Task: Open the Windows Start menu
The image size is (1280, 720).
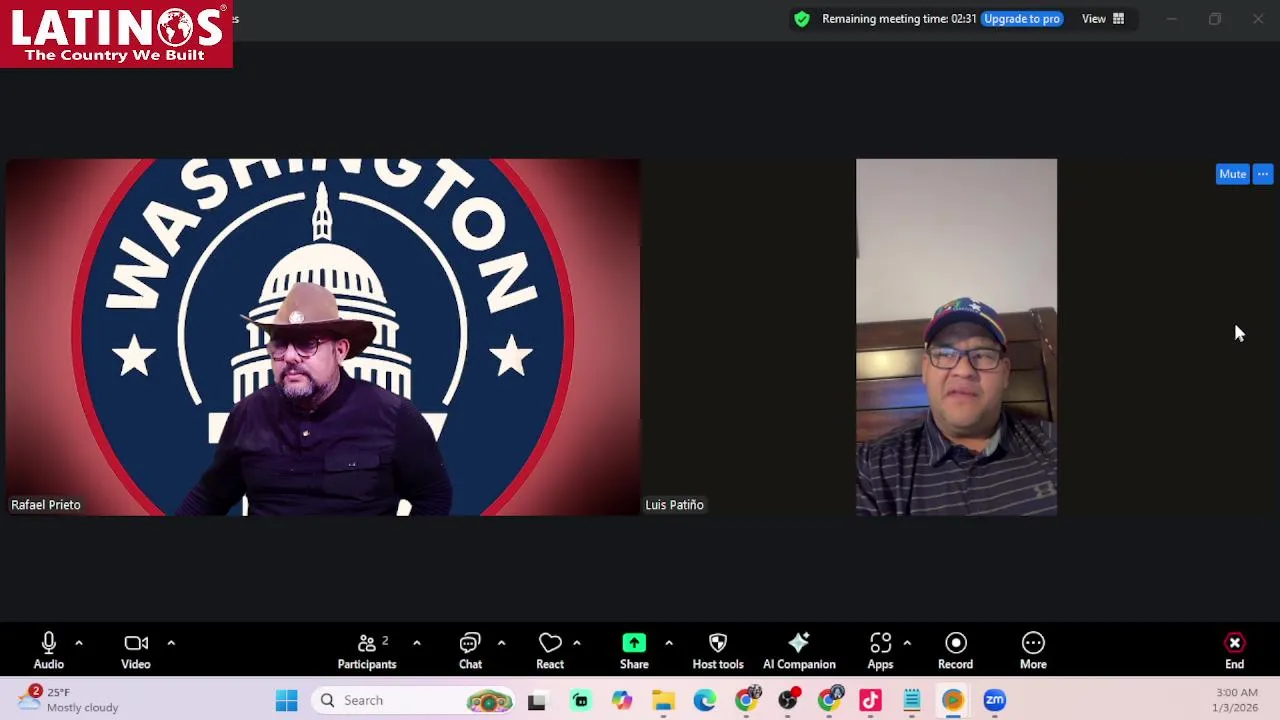Action: [x=286, y=700]
